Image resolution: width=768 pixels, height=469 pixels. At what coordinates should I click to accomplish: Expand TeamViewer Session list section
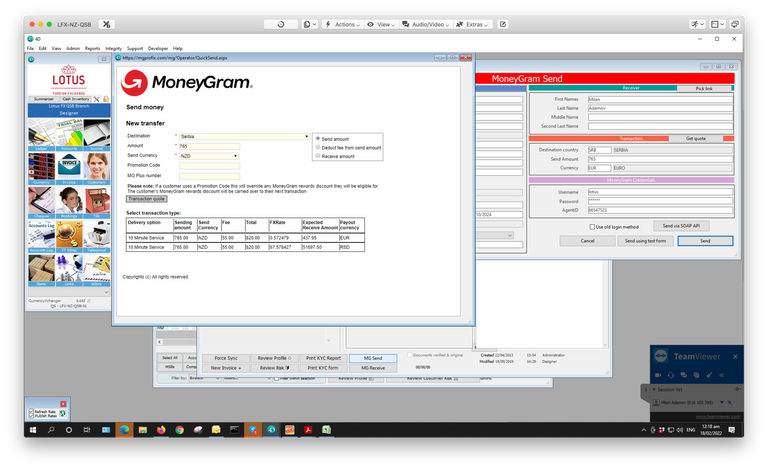(x=653, y=390)
